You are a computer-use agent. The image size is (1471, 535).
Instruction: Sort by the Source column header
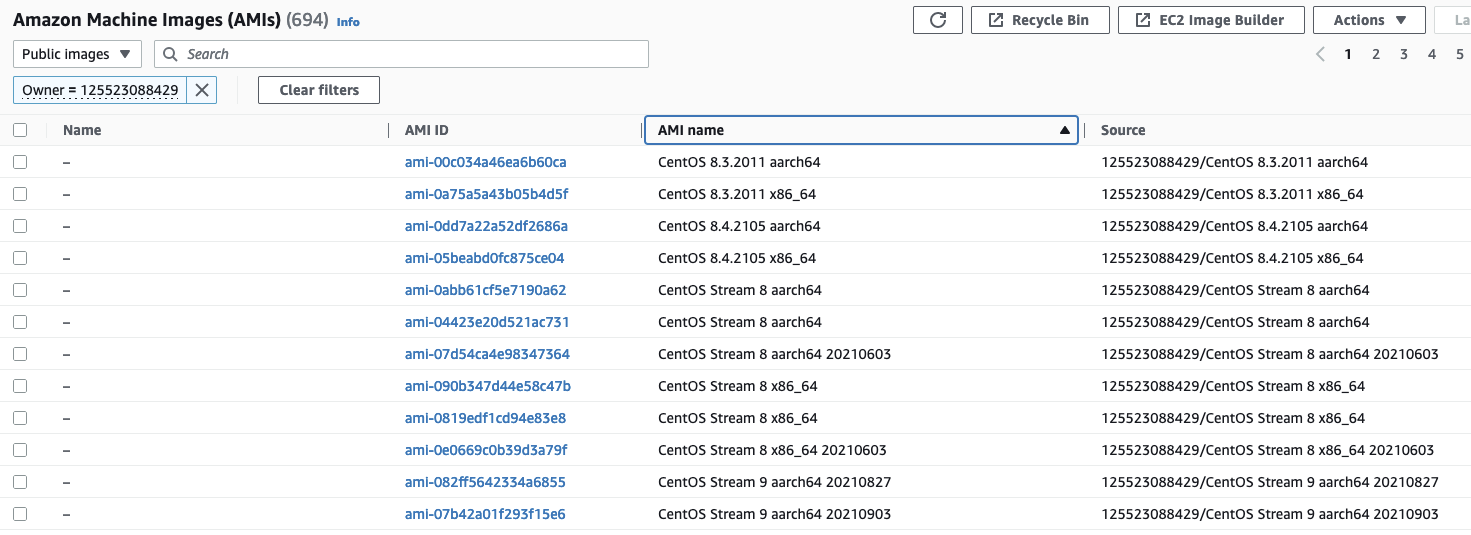(x=1123, y=130)
